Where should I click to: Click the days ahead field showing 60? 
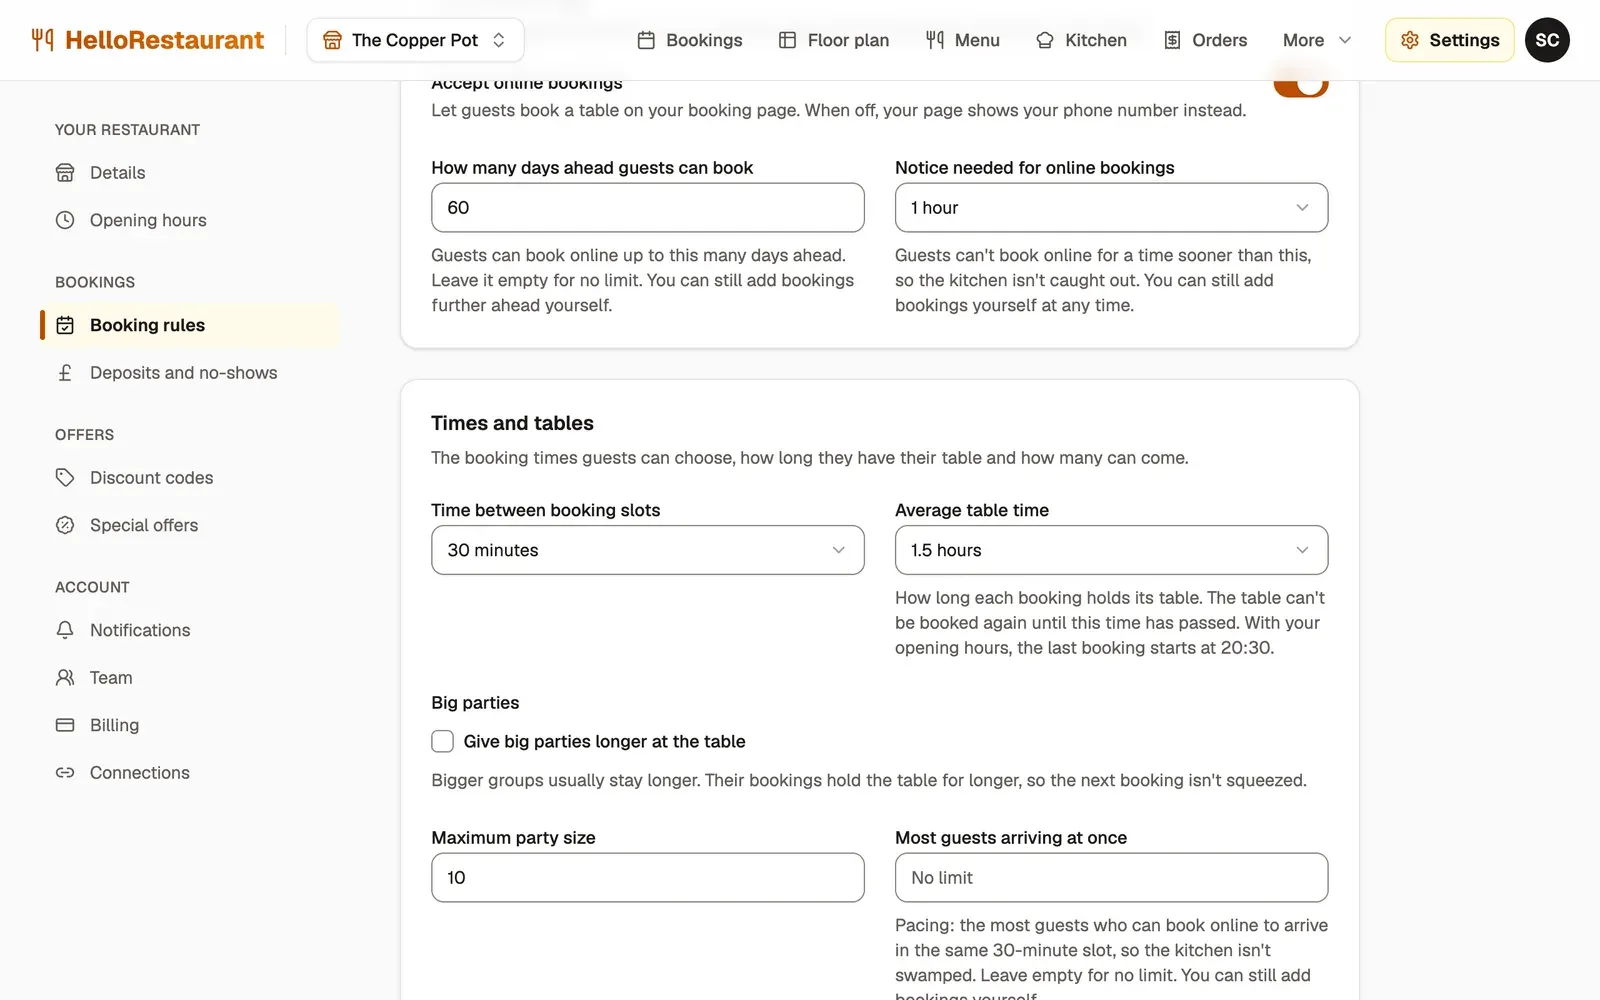click(647, 208)
